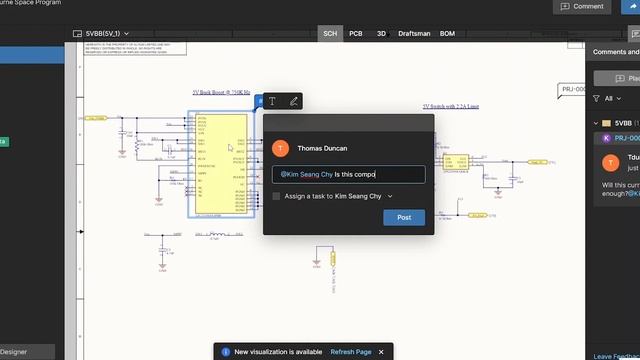Viewport: 640px width, 360px height.
Task: Click the Thomas Duncan avatar in dialog
Action: [280, 148]
